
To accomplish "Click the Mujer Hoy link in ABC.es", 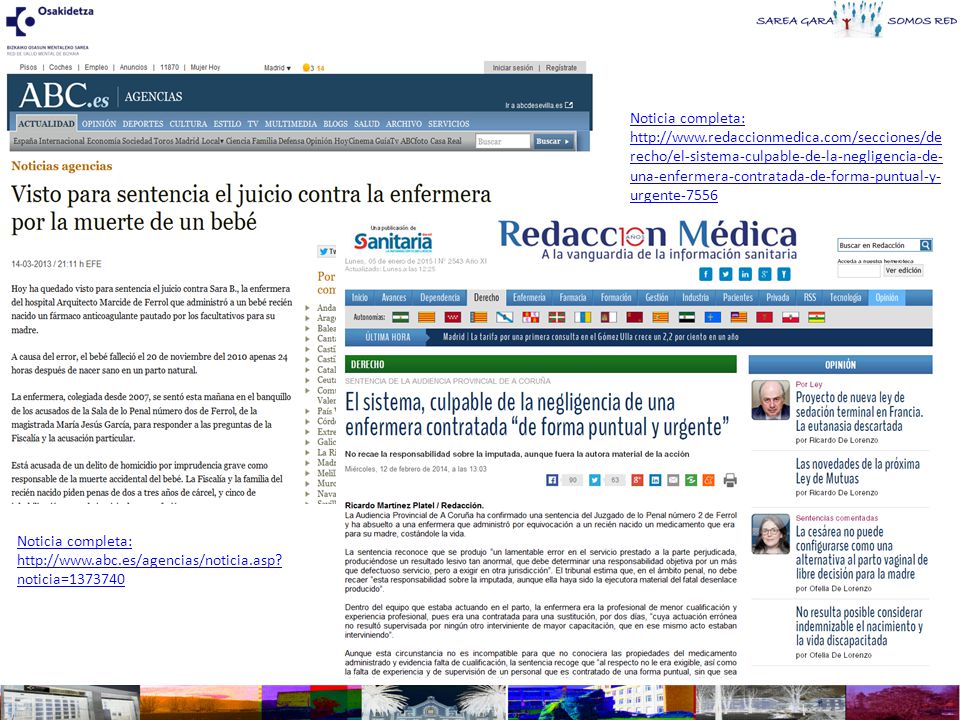I will click(x=205, y=67).
